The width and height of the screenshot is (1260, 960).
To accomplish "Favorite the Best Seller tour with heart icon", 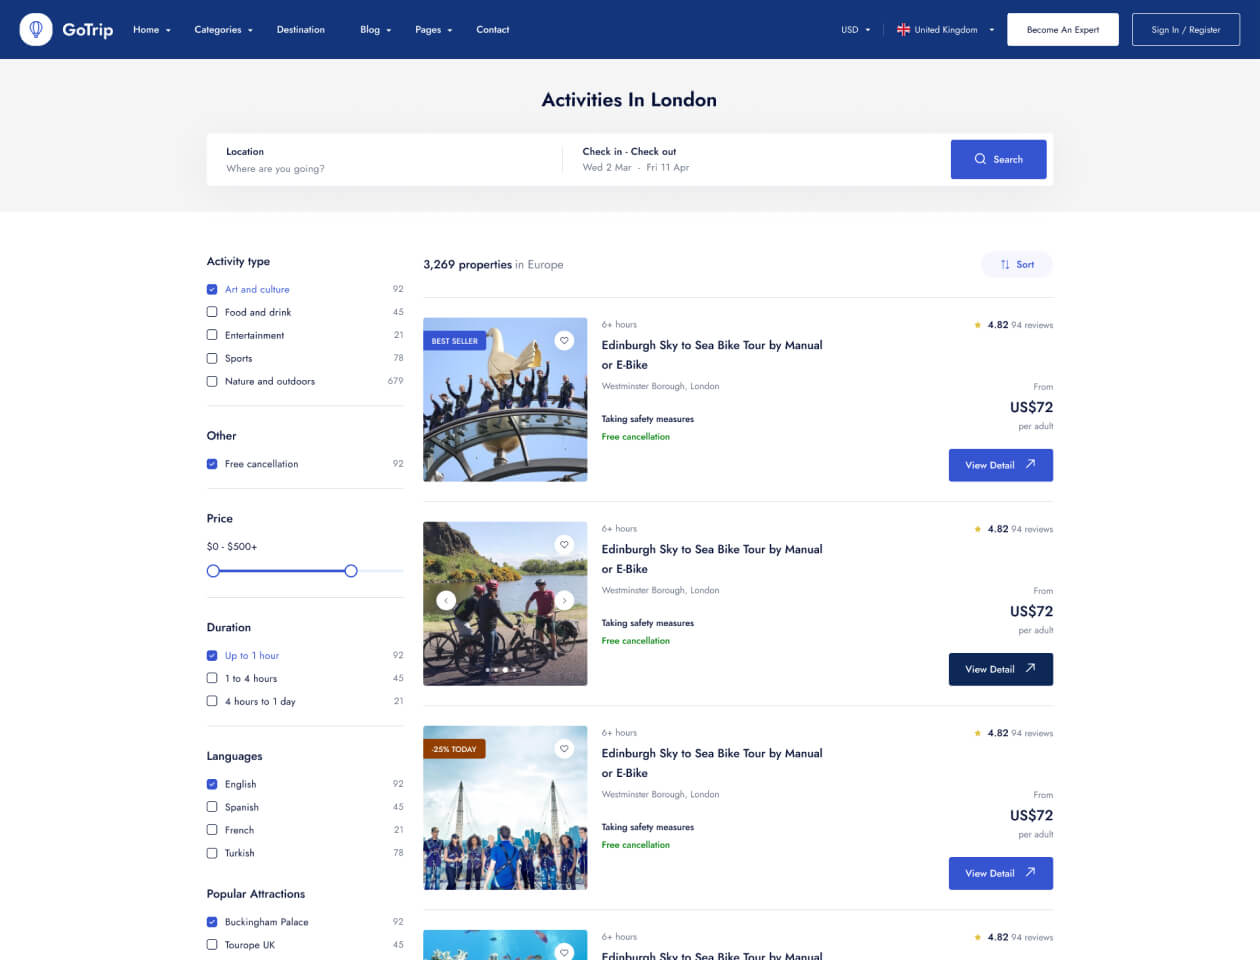I will pos(564,341).
